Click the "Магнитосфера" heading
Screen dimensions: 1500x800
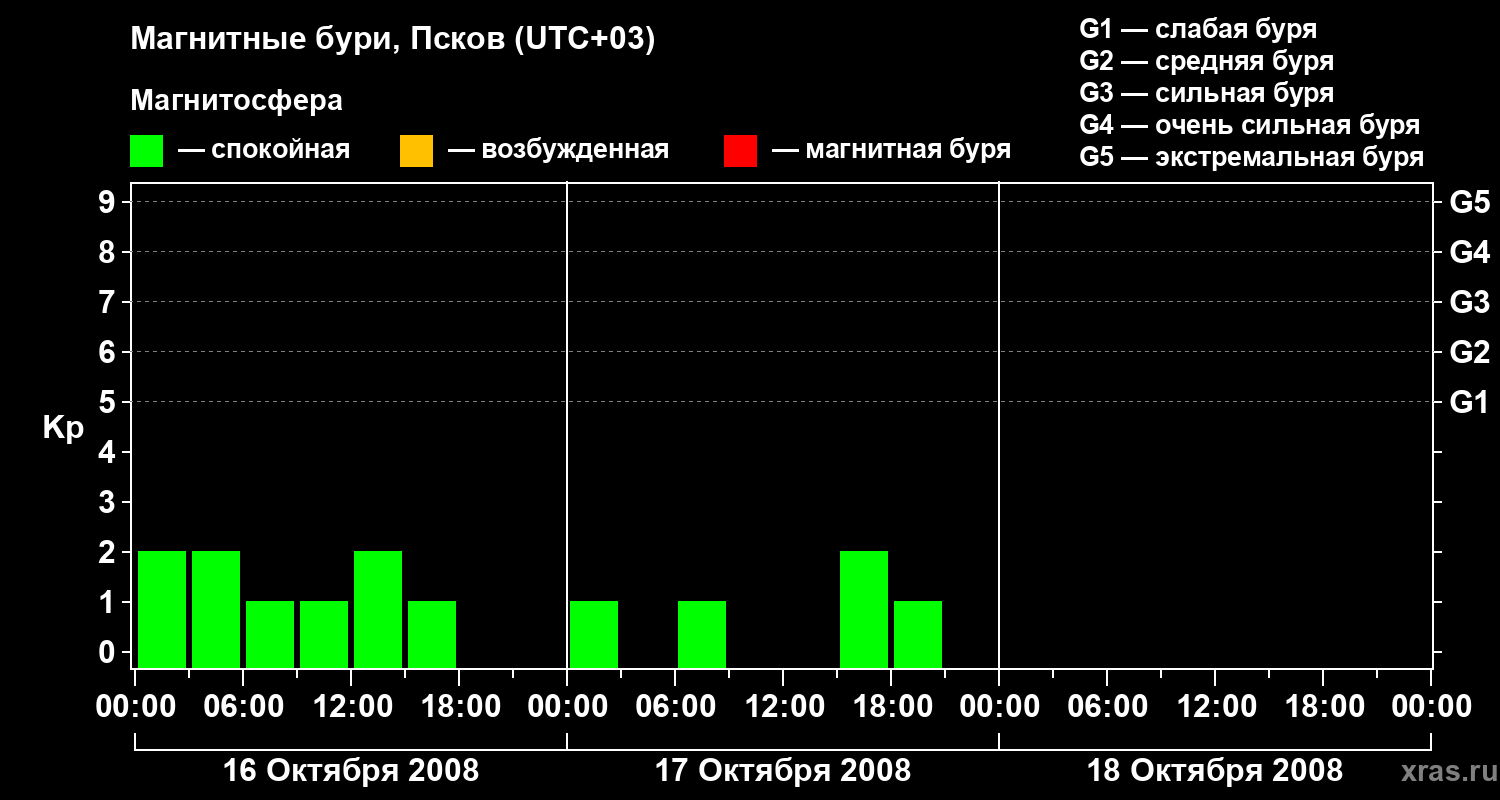coord(236,101)
